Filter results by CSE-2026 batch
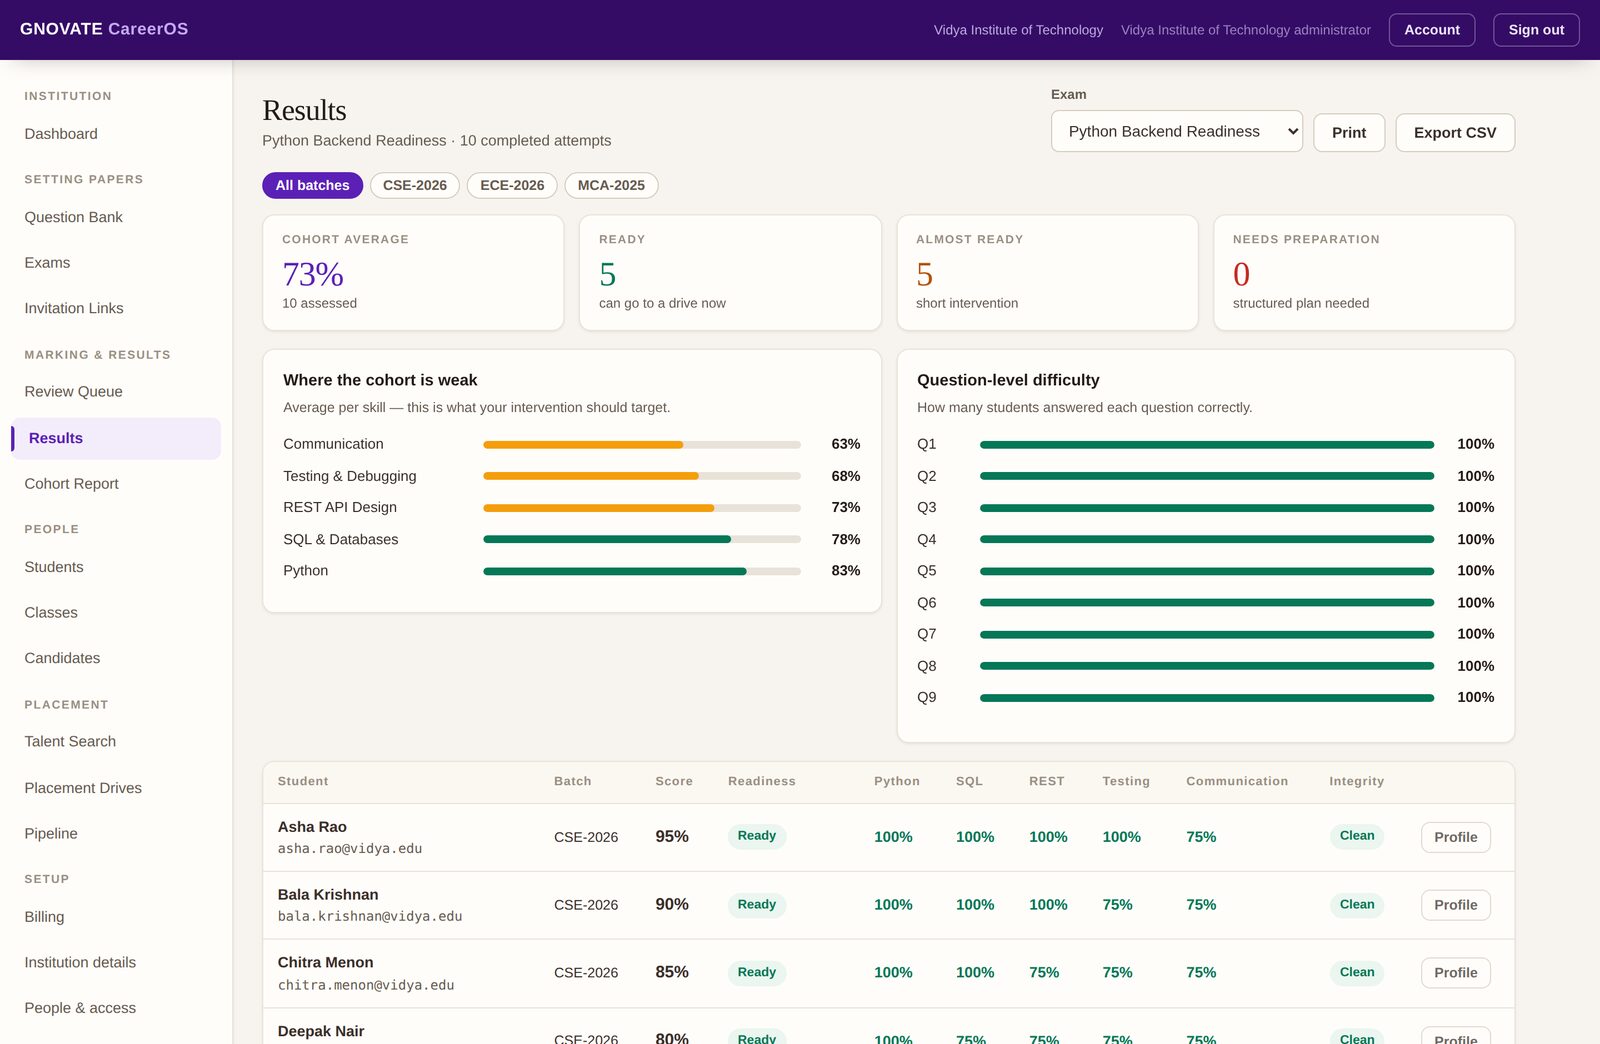This screenshot has width=1600, height=1044. coord(415,185)
